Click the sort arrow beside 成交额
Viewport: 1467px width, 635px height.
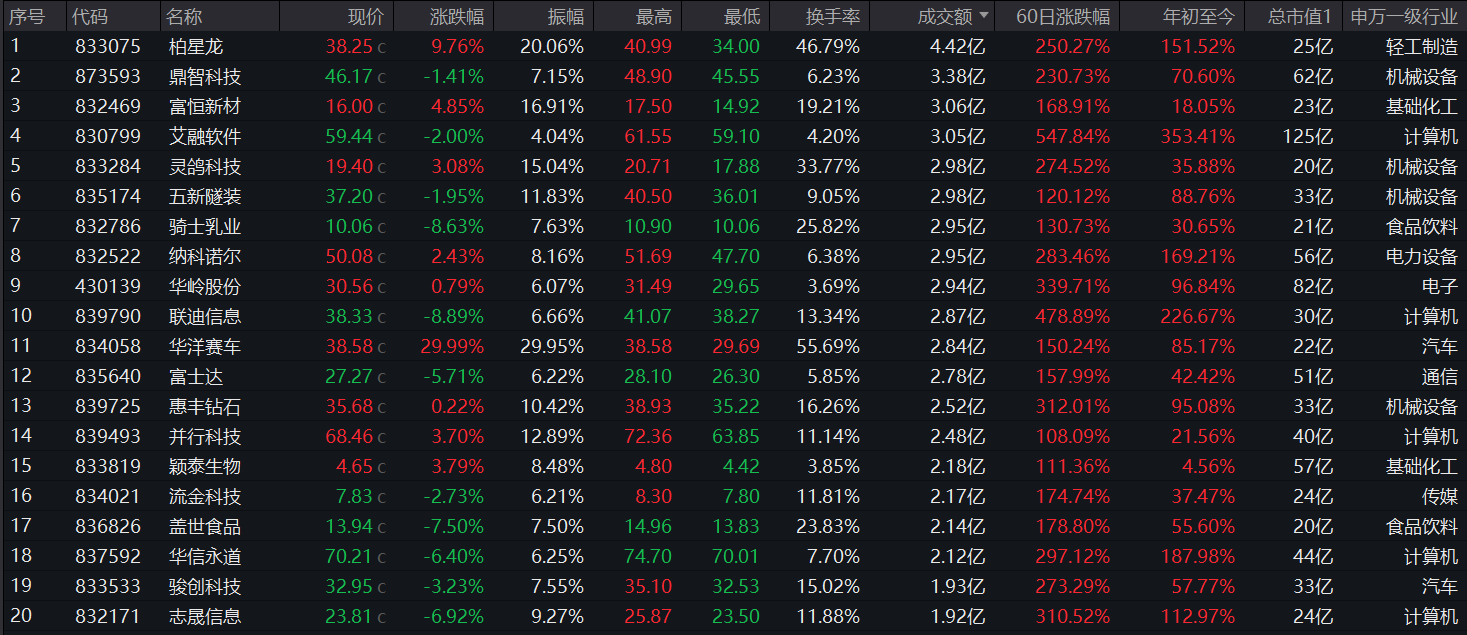click(985, 16)
